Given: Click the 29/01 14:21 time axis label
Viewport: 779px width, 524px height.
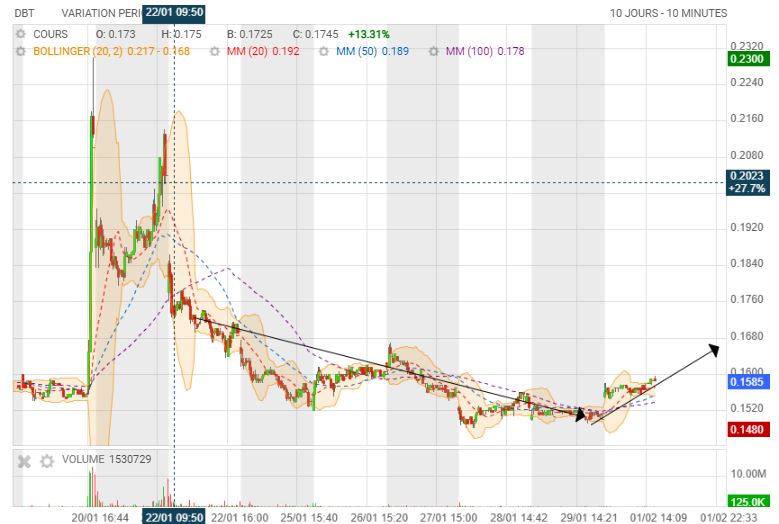Looking at the screenshot, I should [589, 518].
